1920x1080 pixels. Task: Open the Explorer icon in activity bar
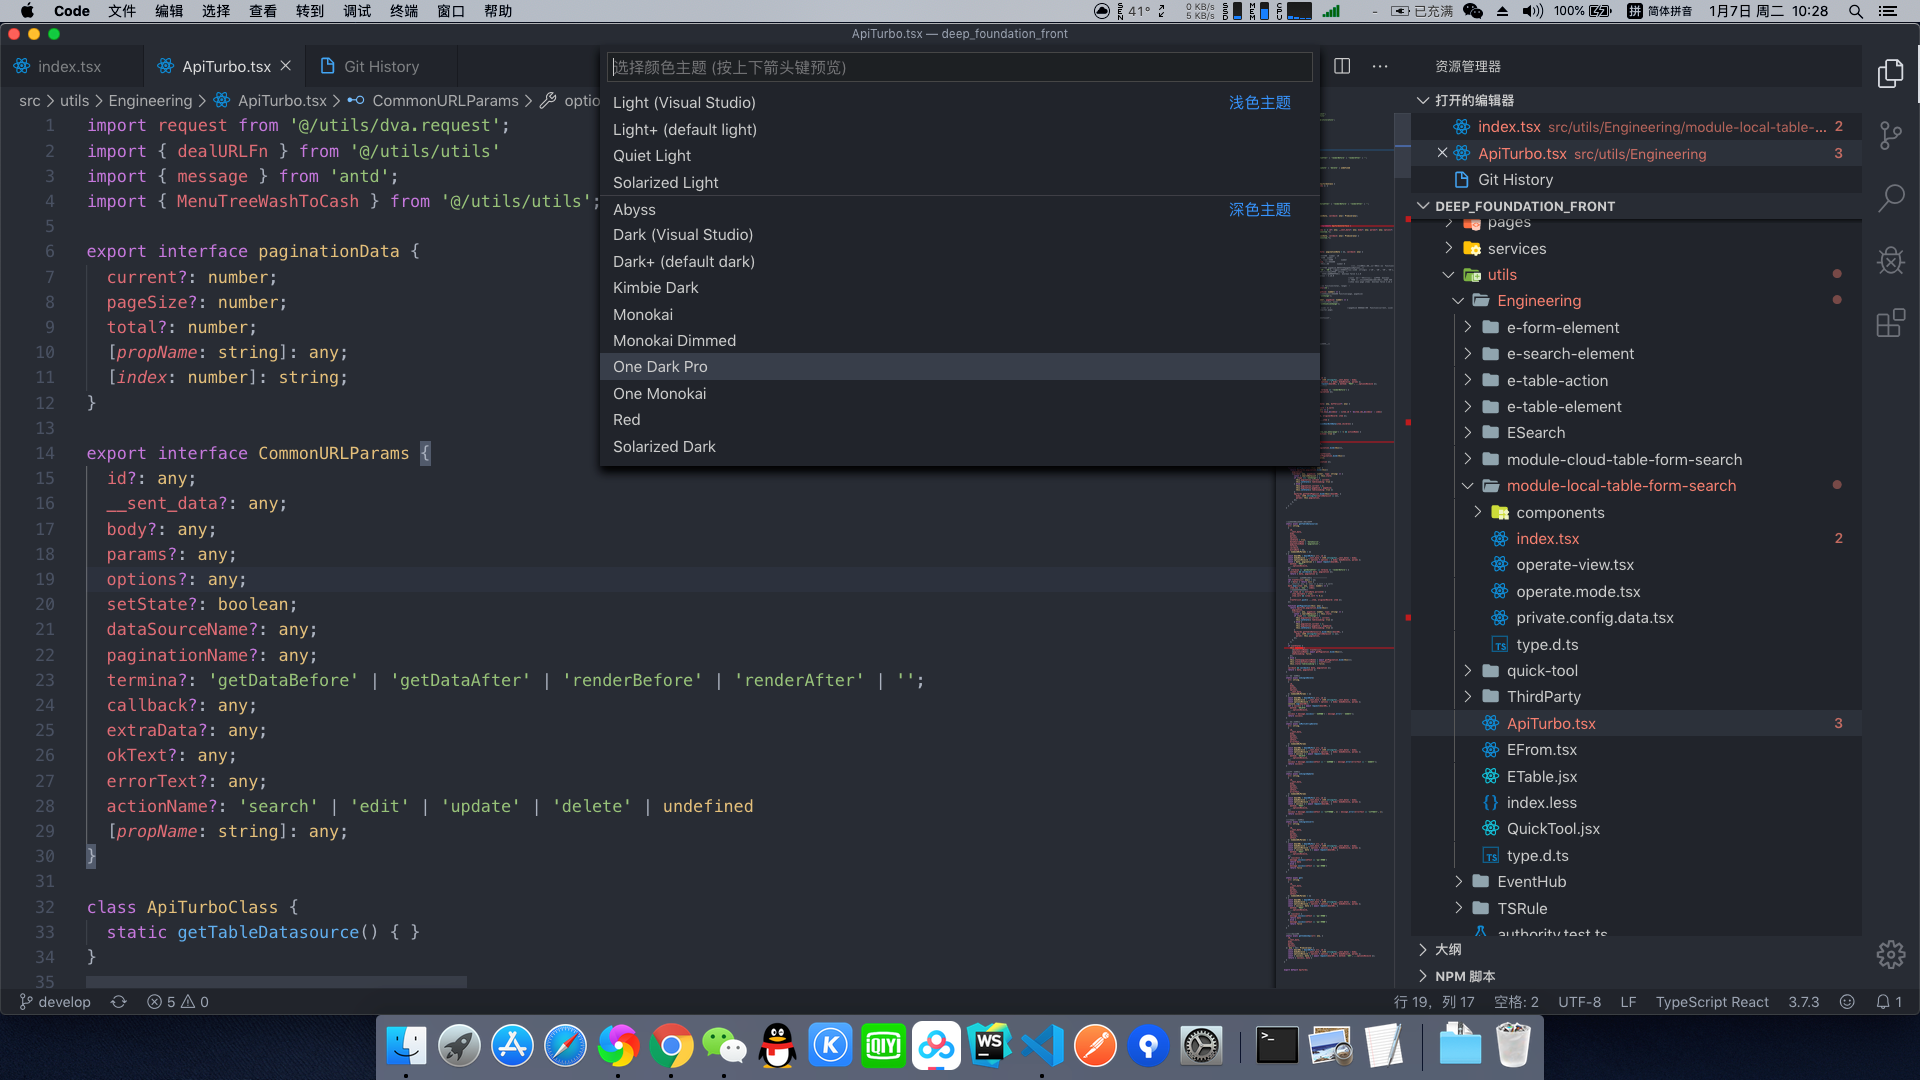[1890, 73]
